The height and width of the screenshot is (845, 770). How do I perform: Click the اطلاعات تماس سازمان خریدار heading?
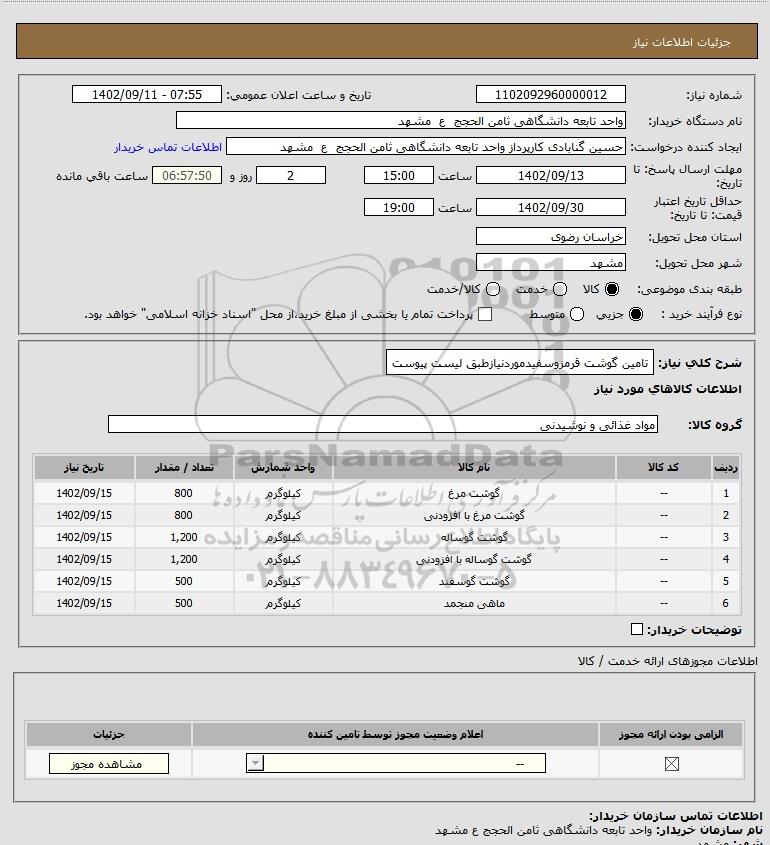(x=676, y=816)
